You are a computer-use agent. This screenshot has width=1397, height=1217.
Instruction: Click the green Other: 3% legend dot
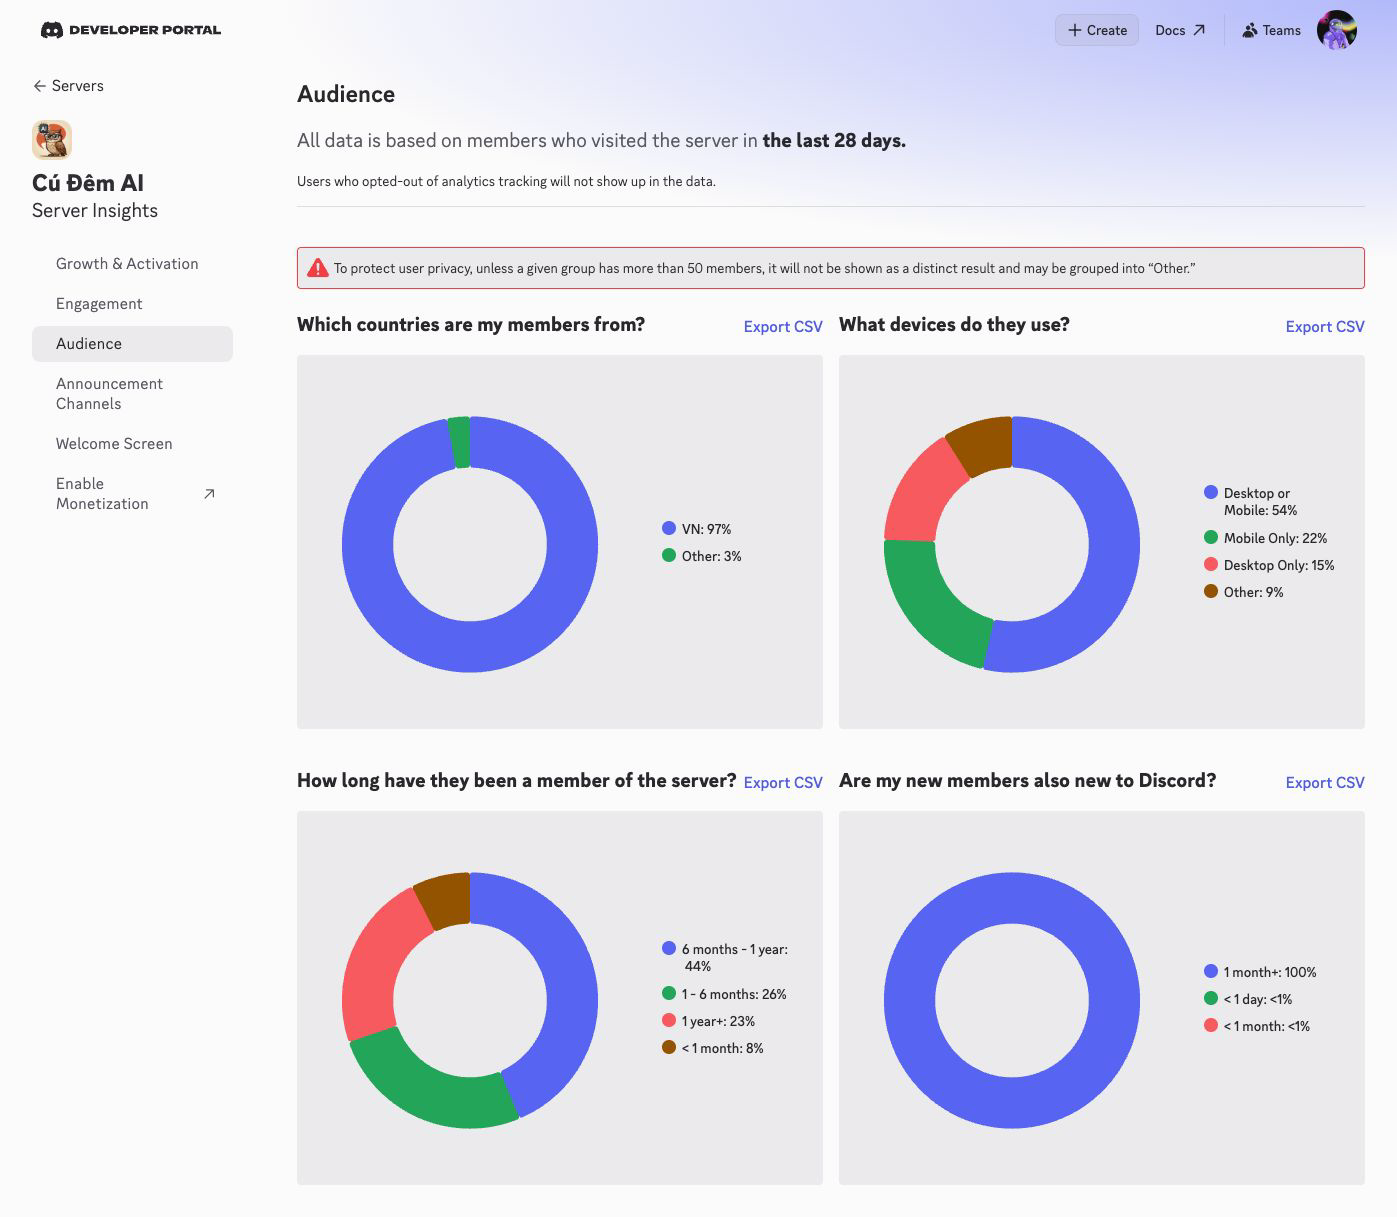tap(669, 555)
